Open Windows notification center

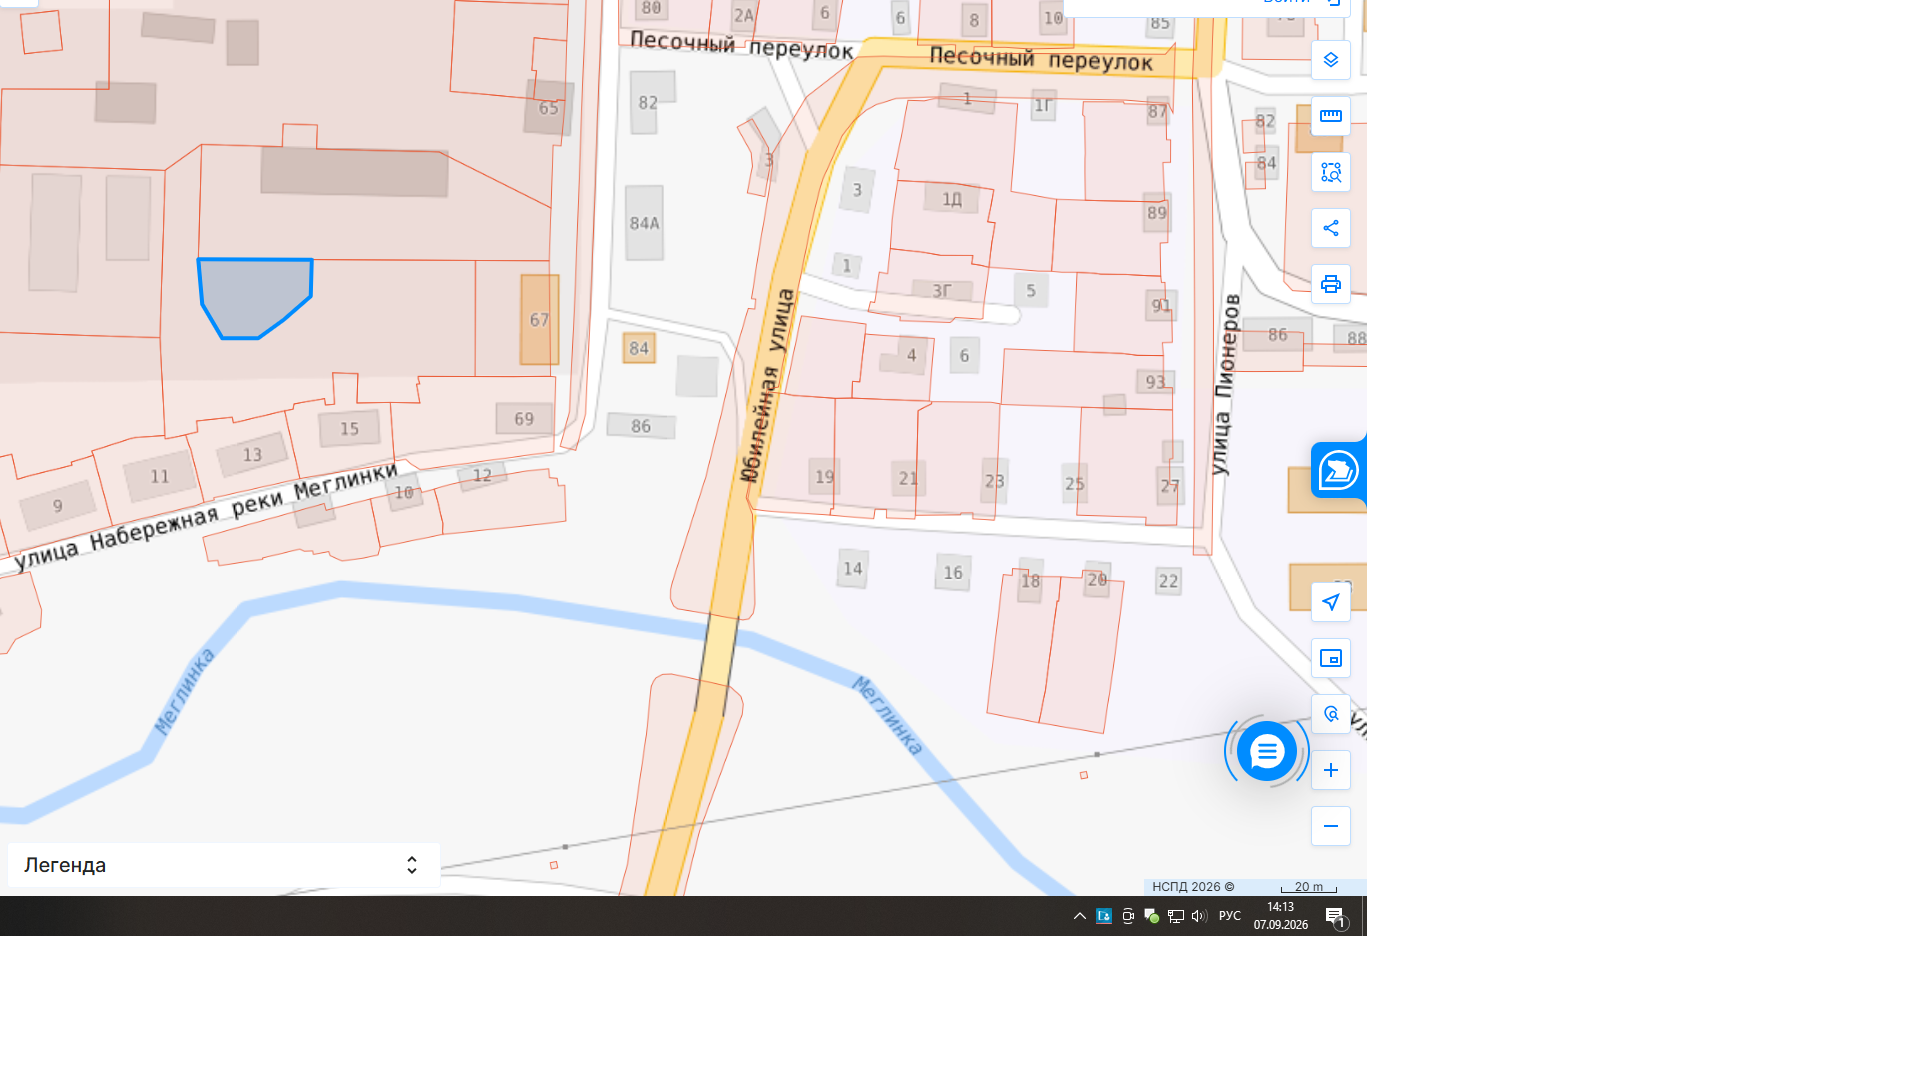pos(1335,916)
